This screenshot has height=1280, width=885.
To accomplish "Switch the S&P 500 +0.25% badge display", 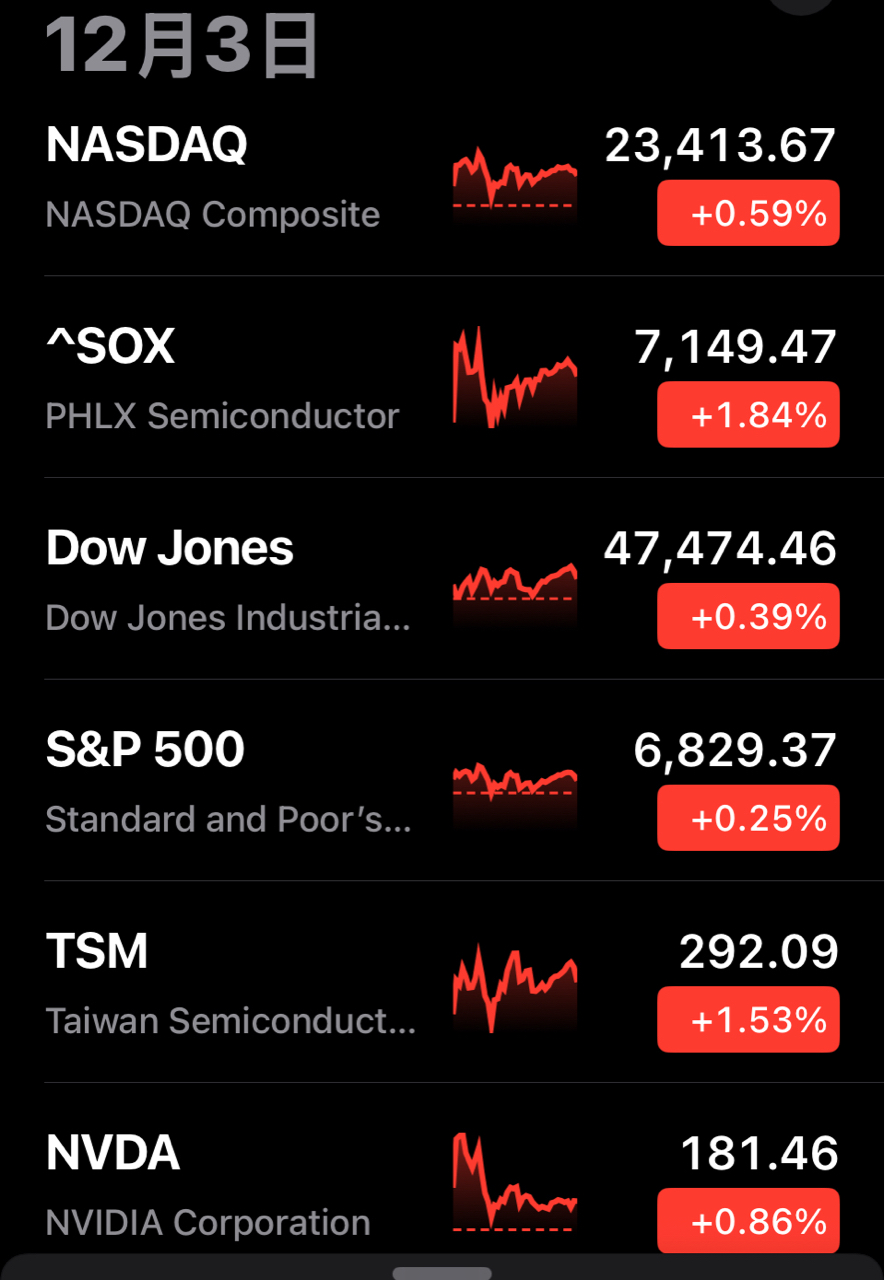I will [x=748, y=818].
